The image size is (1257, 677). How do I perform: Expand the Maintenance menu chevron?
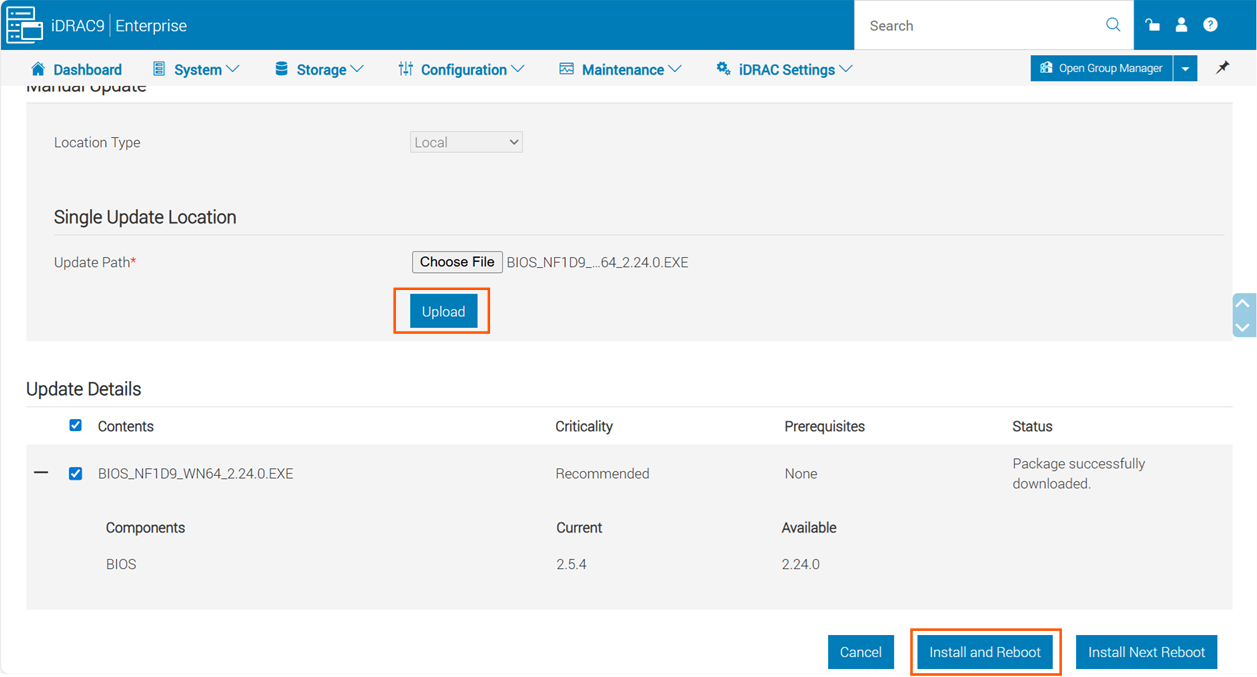[x=675, y=69]
